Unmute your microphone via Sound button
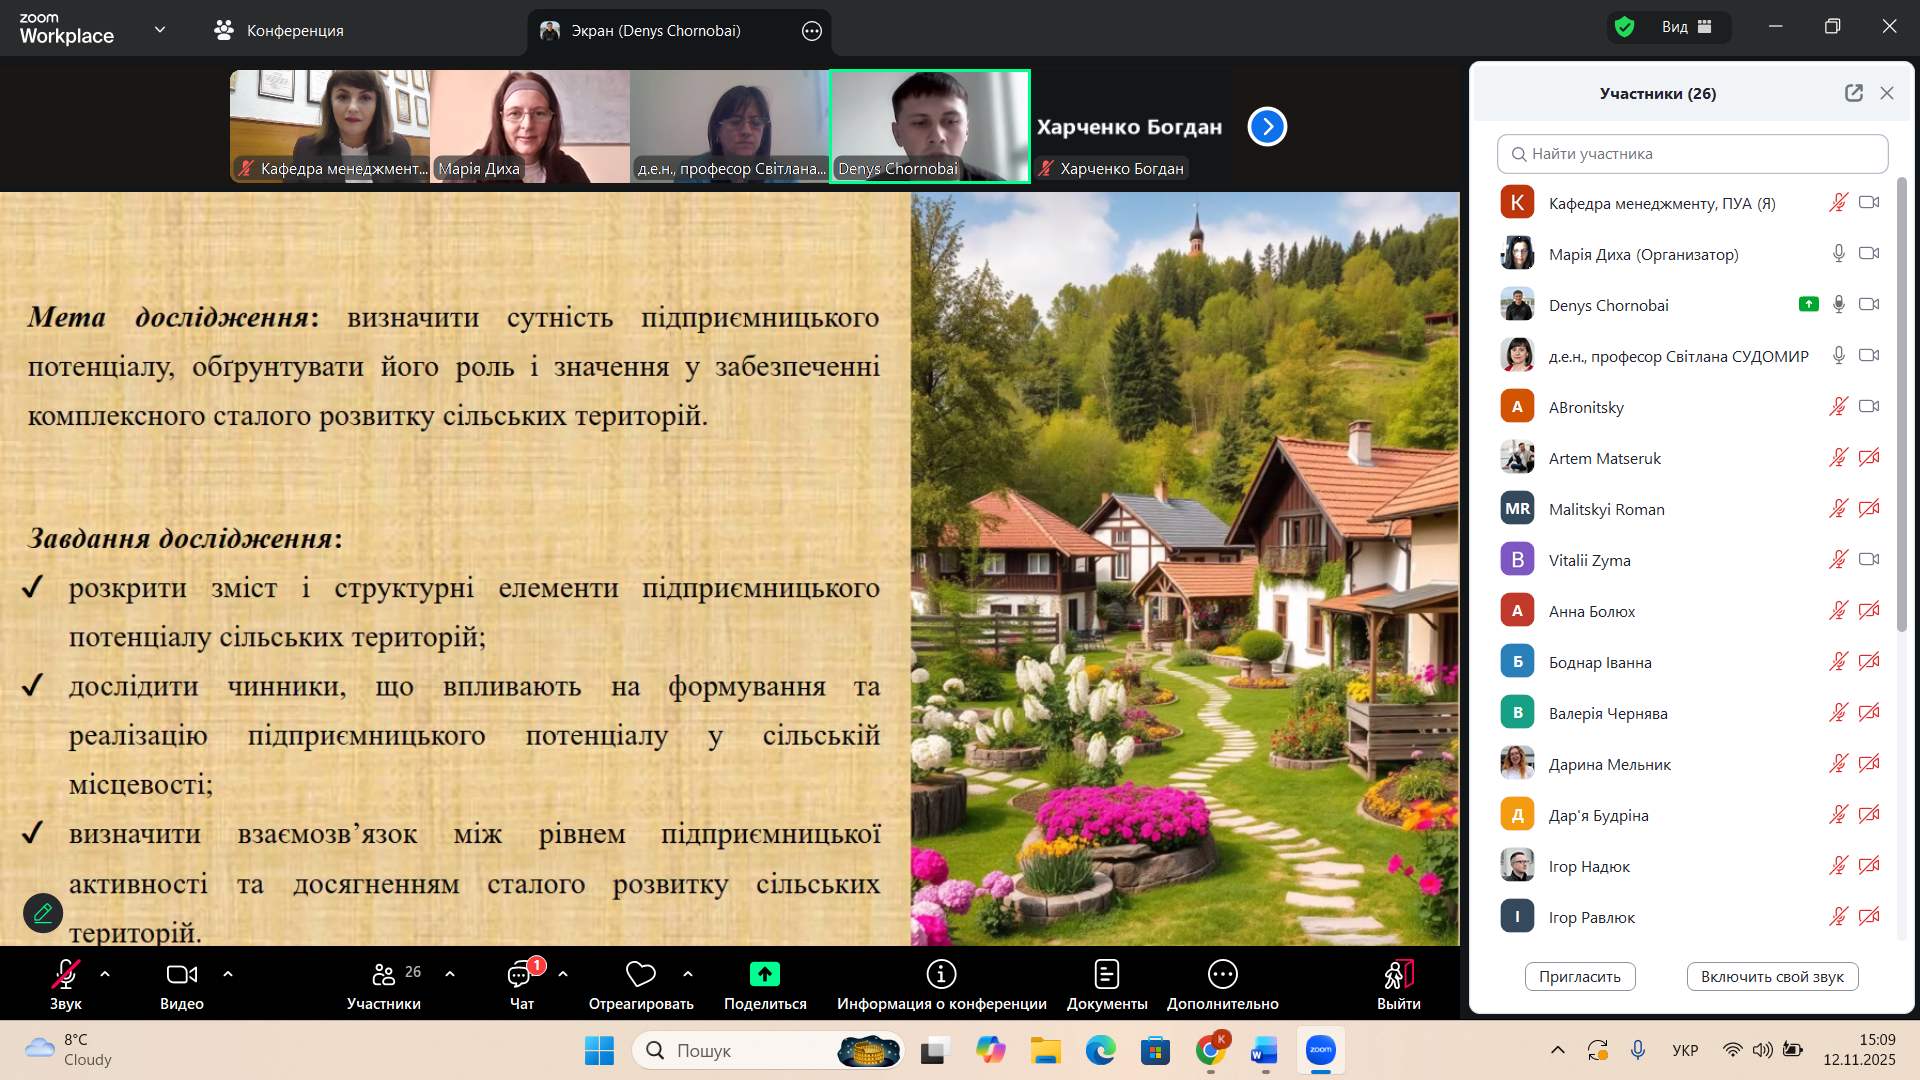This screenshot has height=1080, width=1920. [66, 975]
